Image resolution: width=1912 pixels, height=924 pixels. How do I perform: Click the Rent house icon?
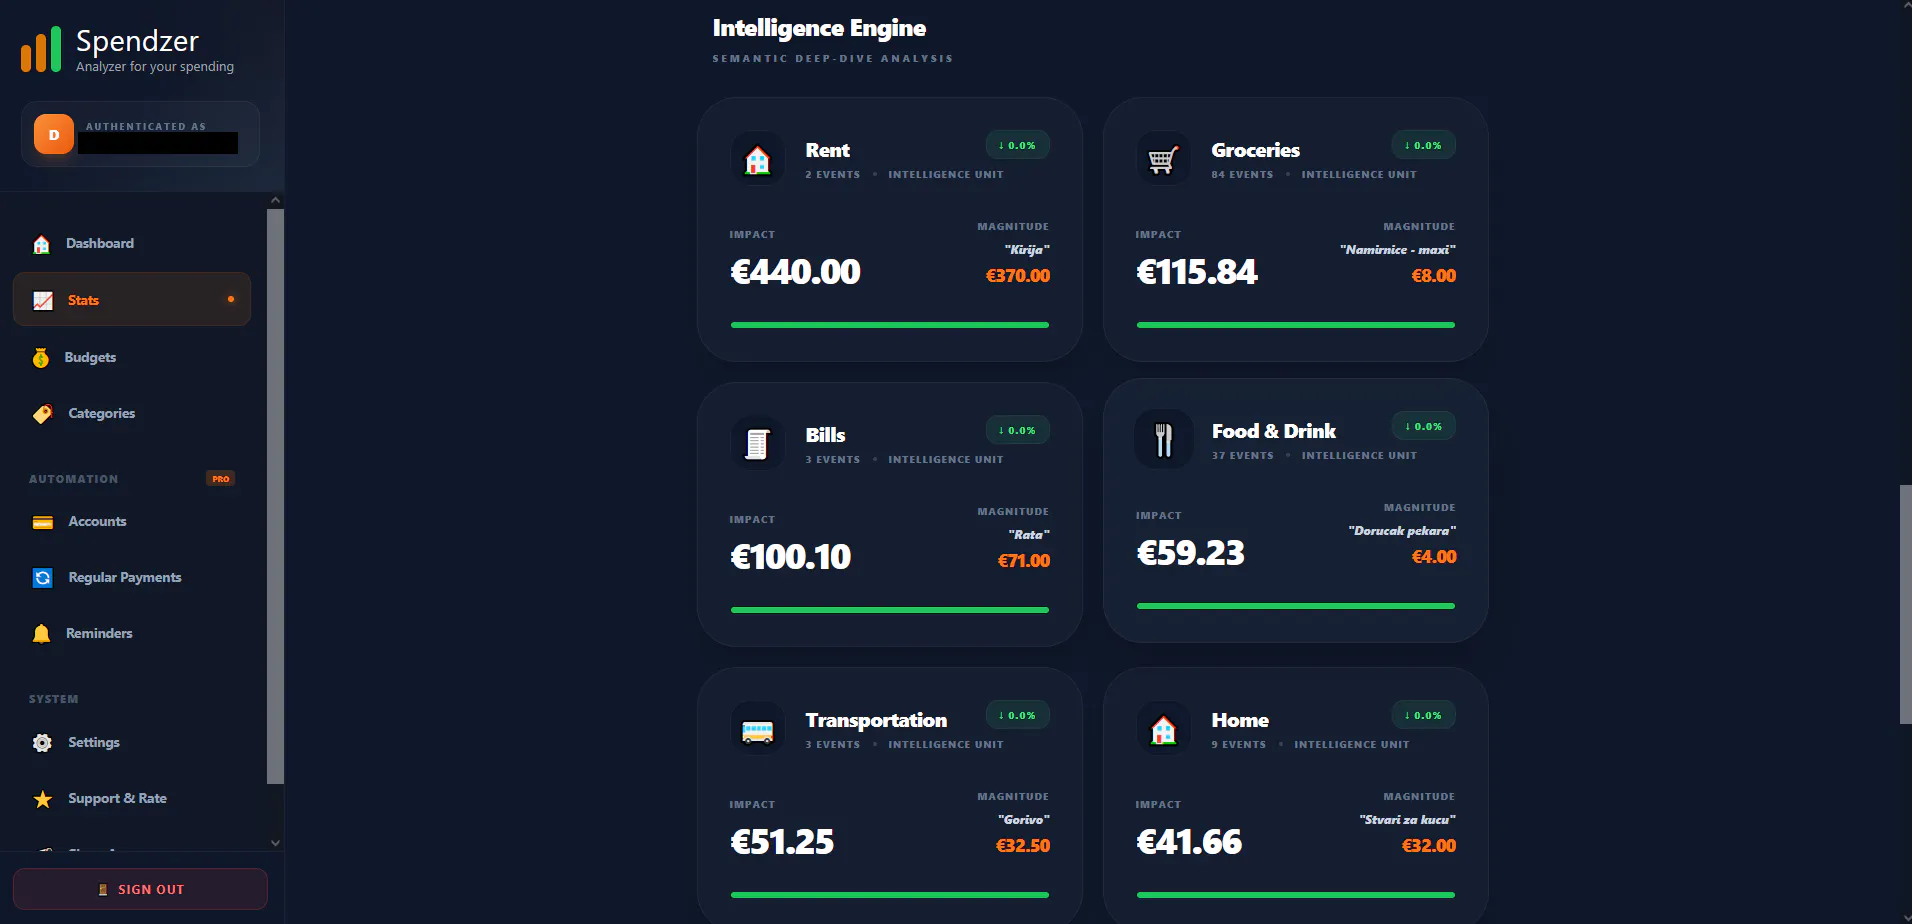click(758, 159)
